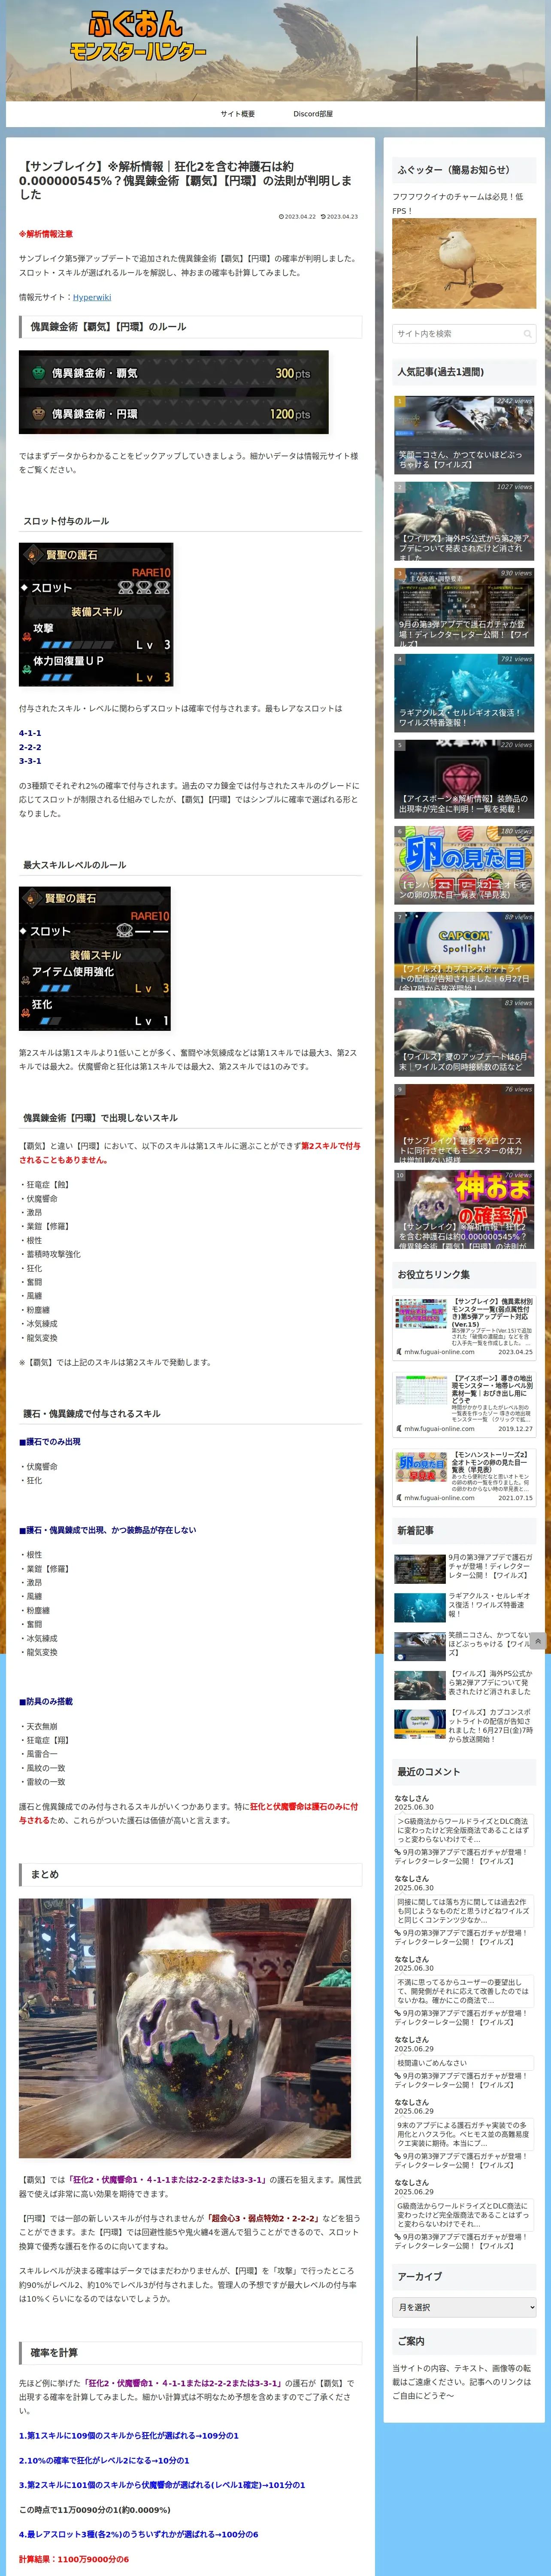Open new article 笑顔ニコさん、かつてないほど
Screen dimensions: 551x2576
click(x=464, y=1645)
